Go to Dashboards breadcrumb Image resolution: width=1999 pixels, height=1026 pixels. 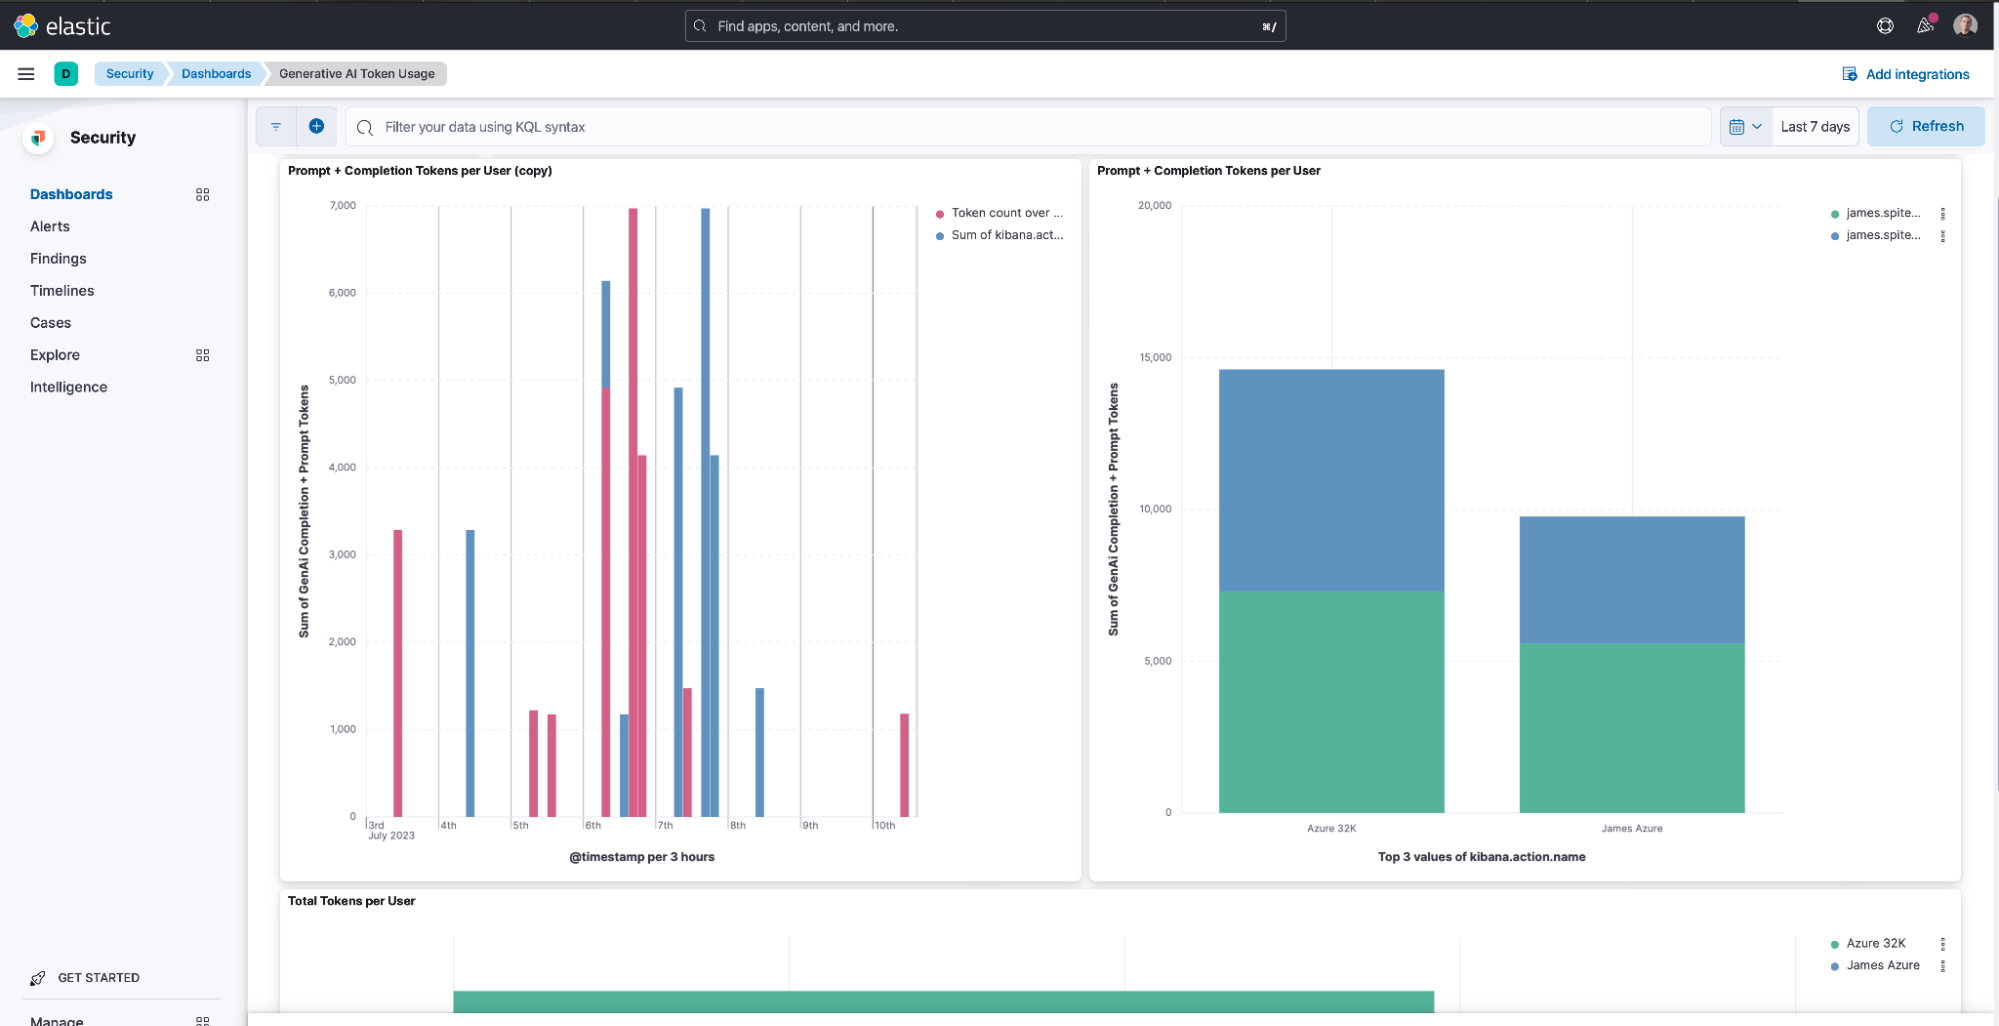pyautogui.click(x=216, y=74)
